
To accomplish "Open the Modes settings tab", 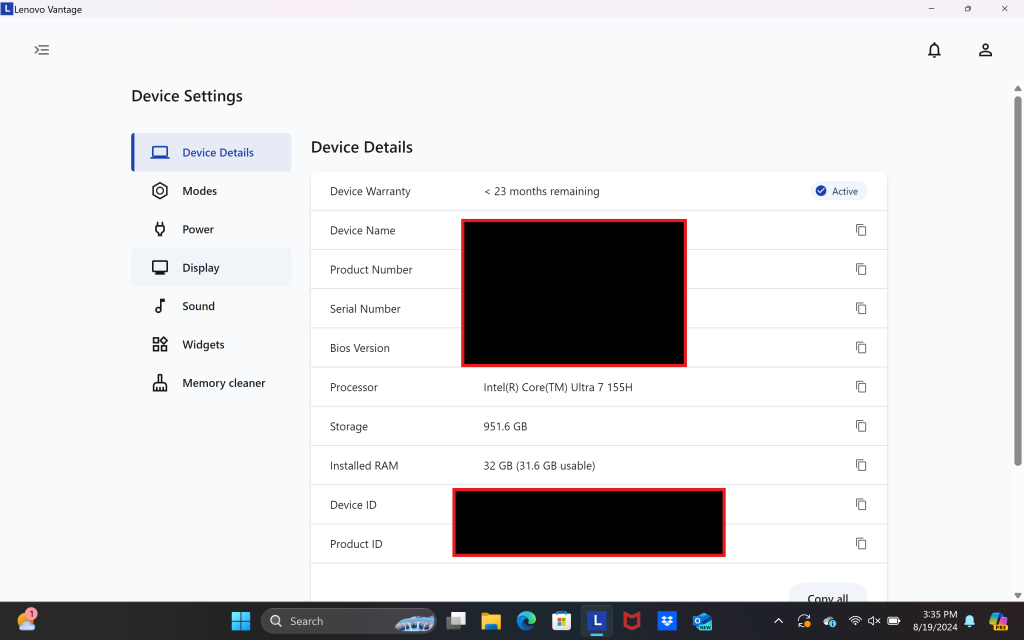I will tap(211, 191).
